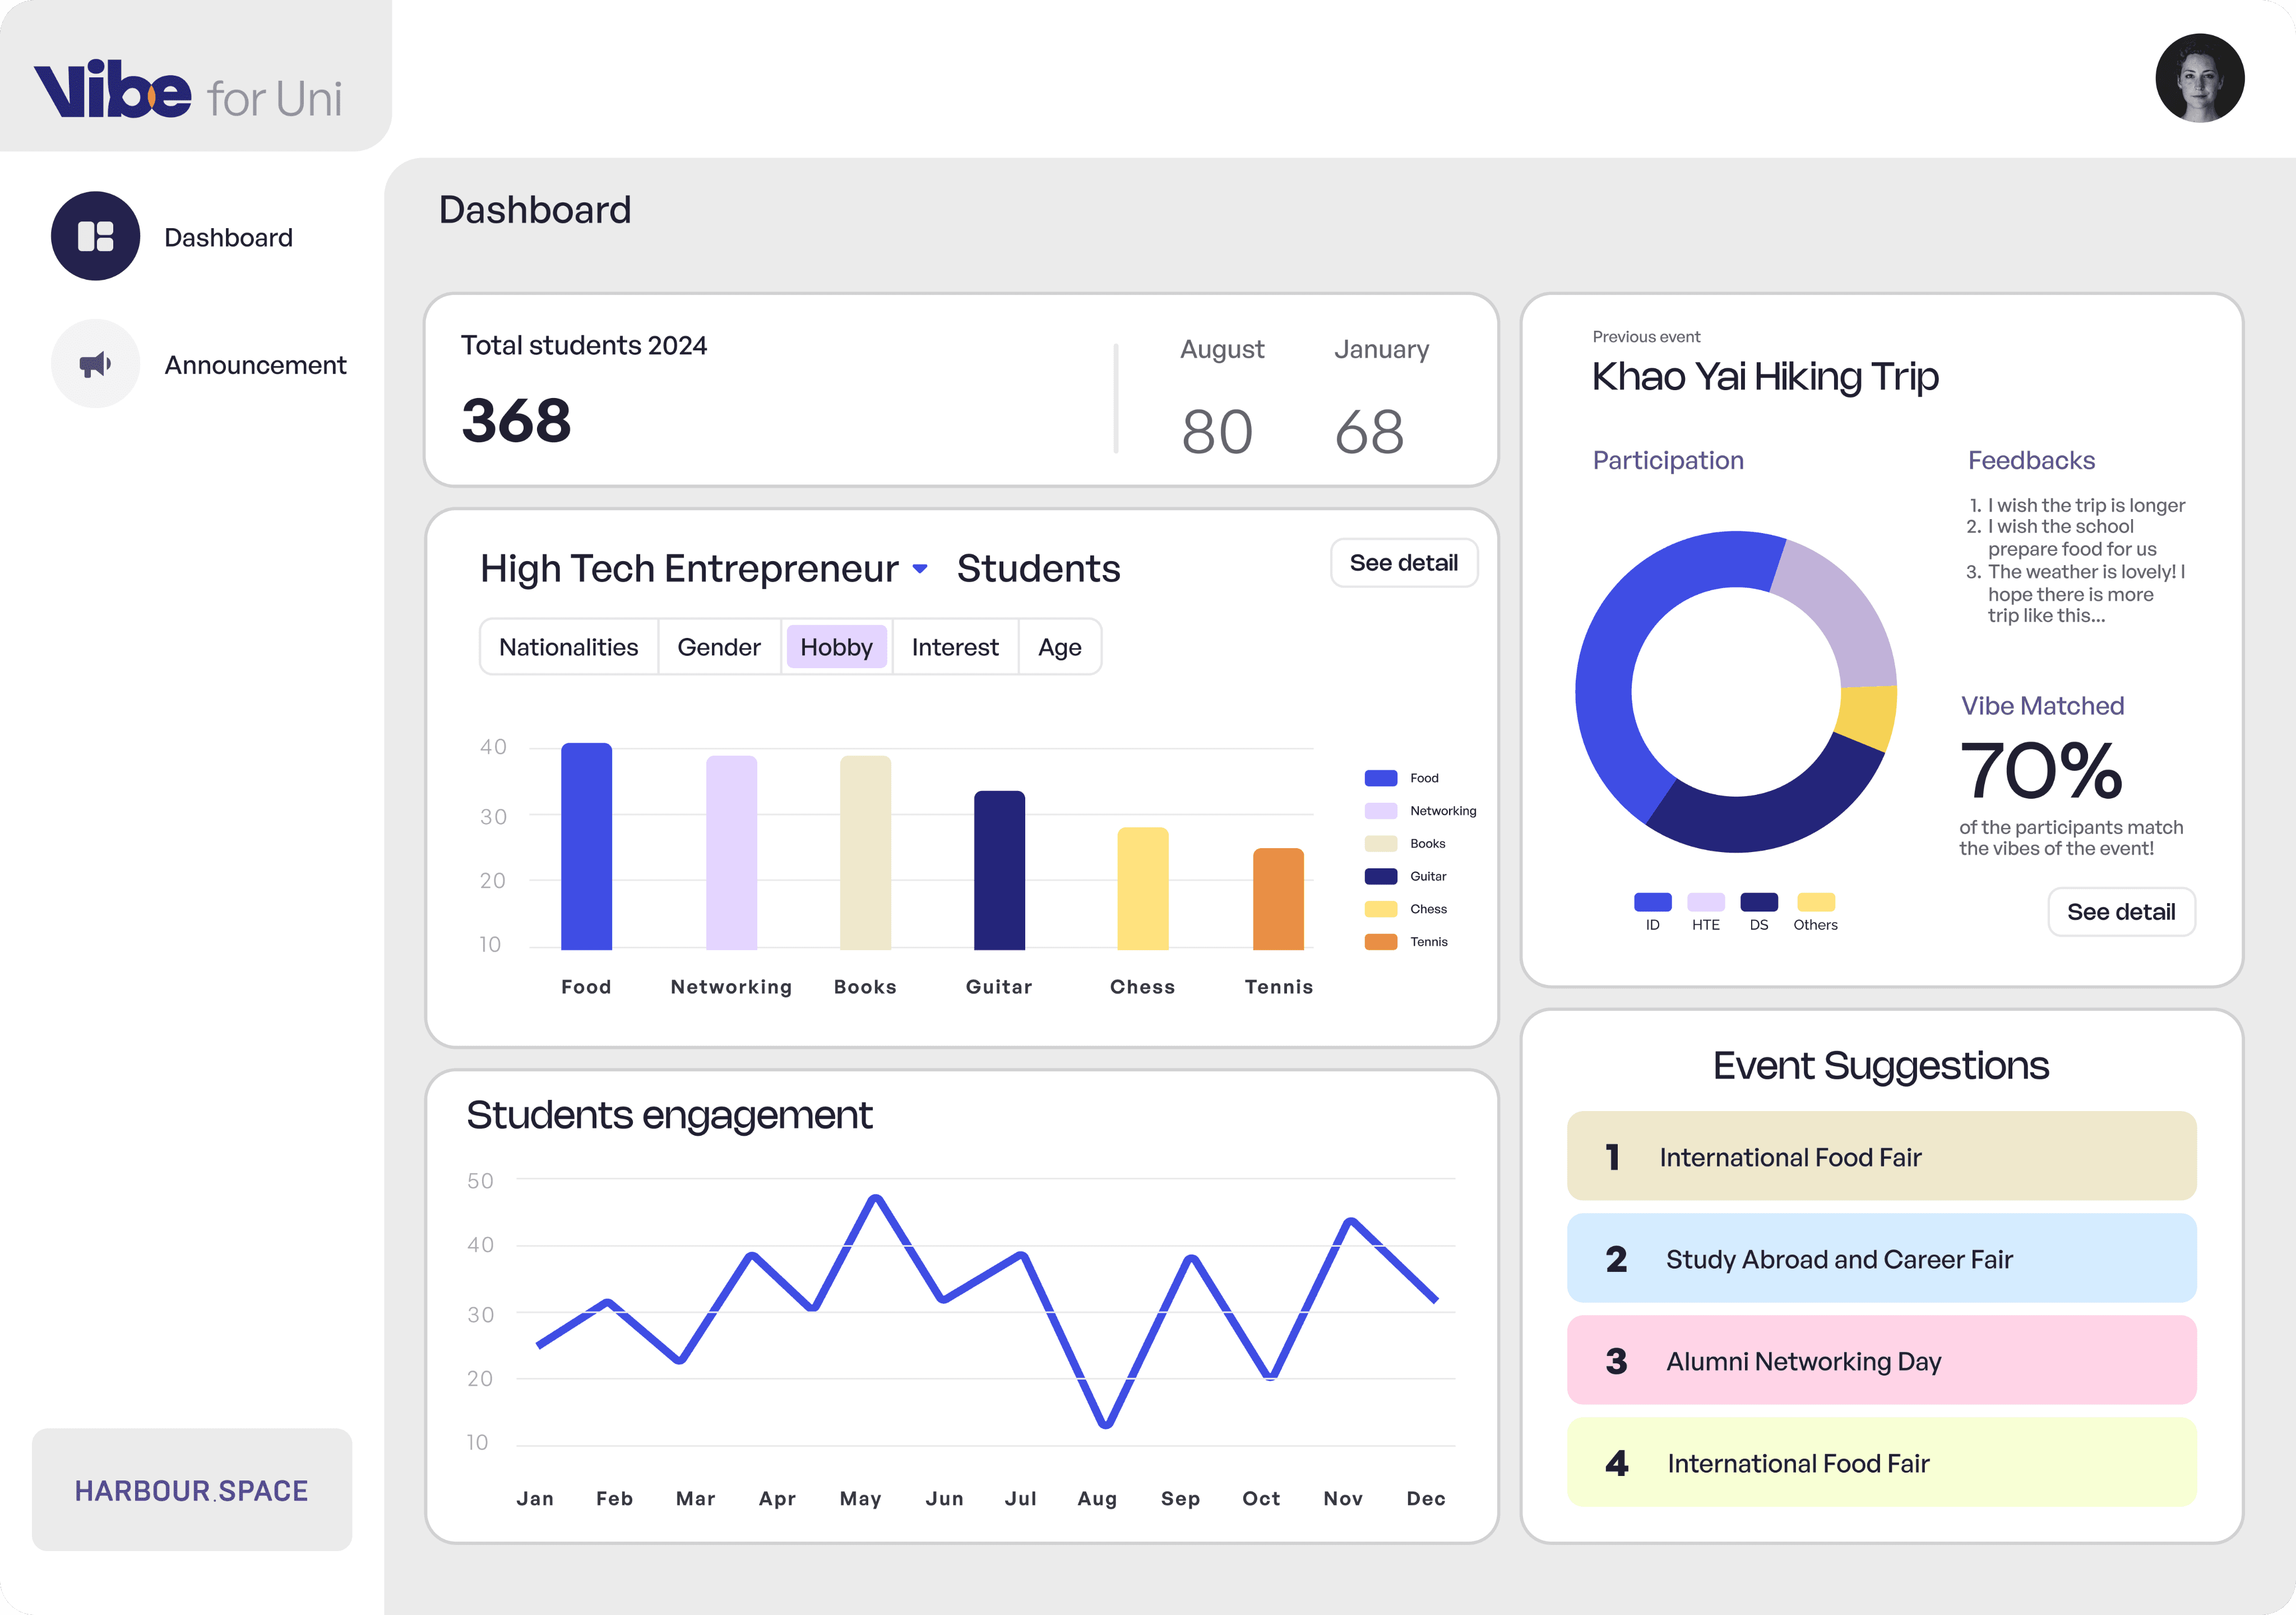
Task: Open the Interest tab
Action: pyautogui.click(x=954, y=647)
